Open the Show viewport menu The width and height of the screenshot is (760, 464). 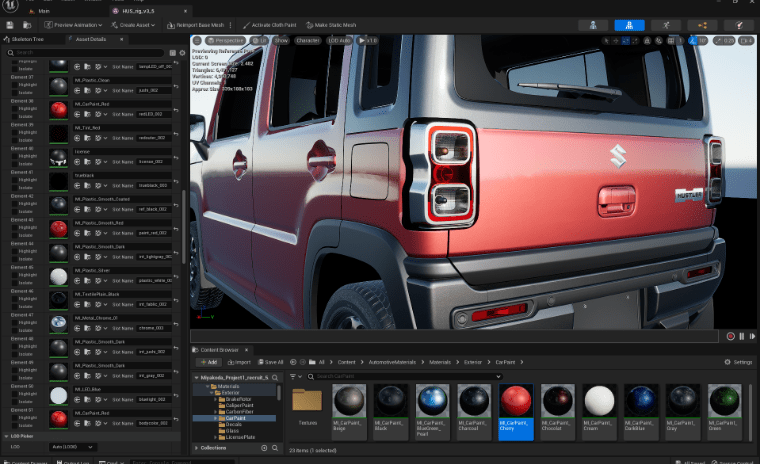click(x=281, y=41)
